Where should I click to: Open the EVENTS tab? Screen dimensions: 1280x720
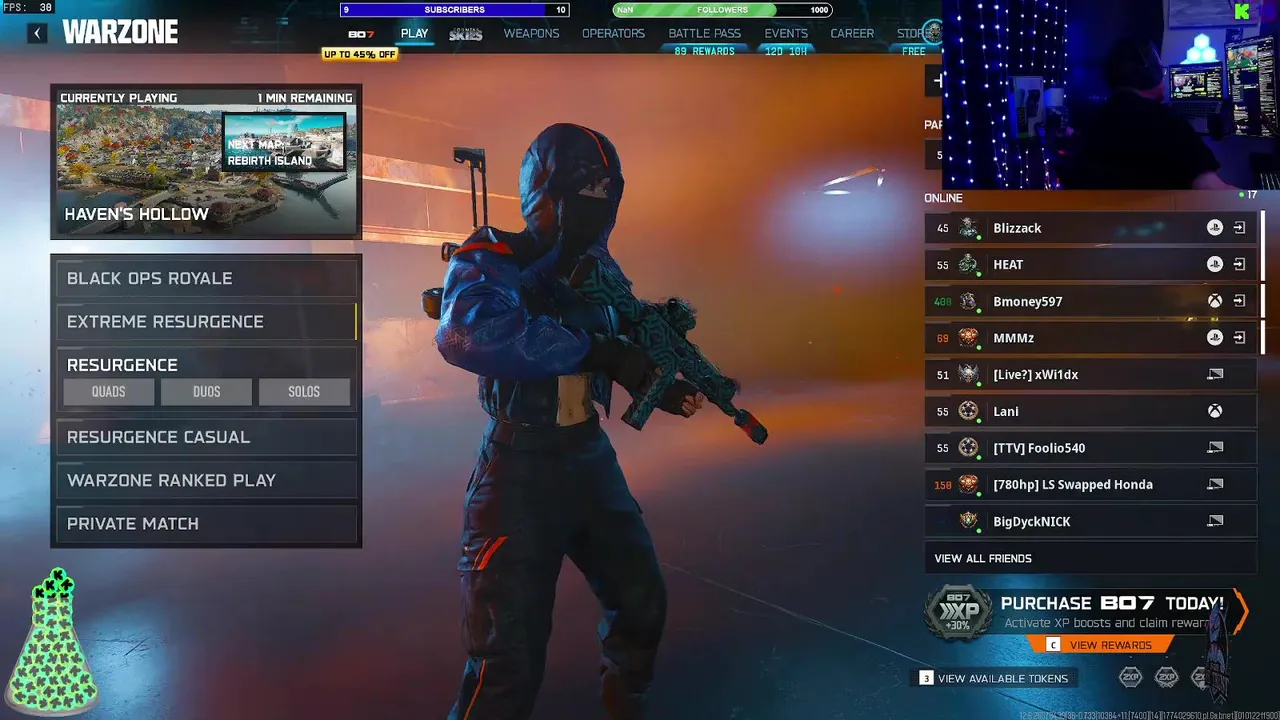coord(786,33)
